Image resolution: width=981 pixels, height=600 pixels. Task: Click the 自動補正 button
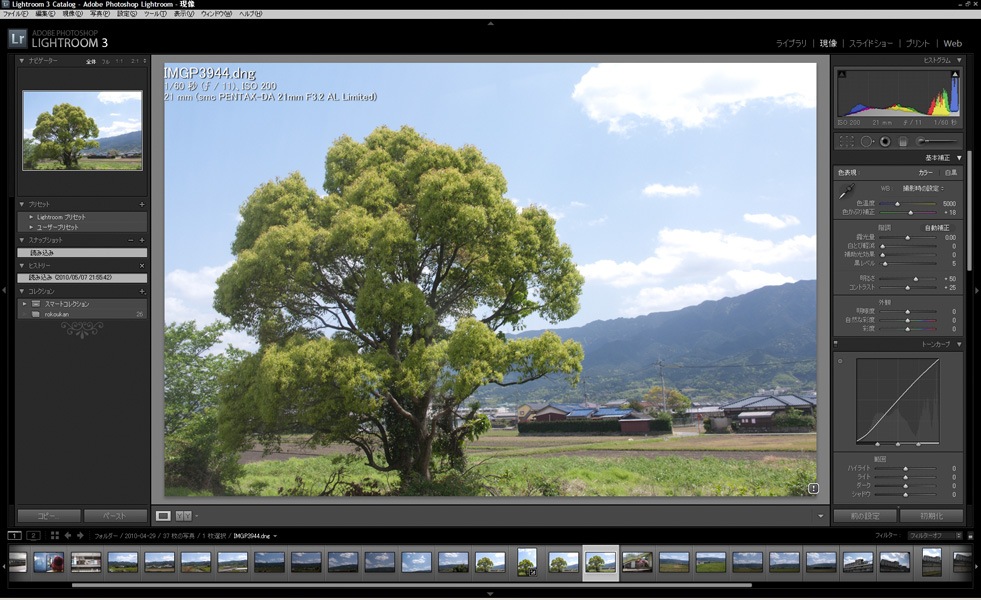tap(937, 228)
